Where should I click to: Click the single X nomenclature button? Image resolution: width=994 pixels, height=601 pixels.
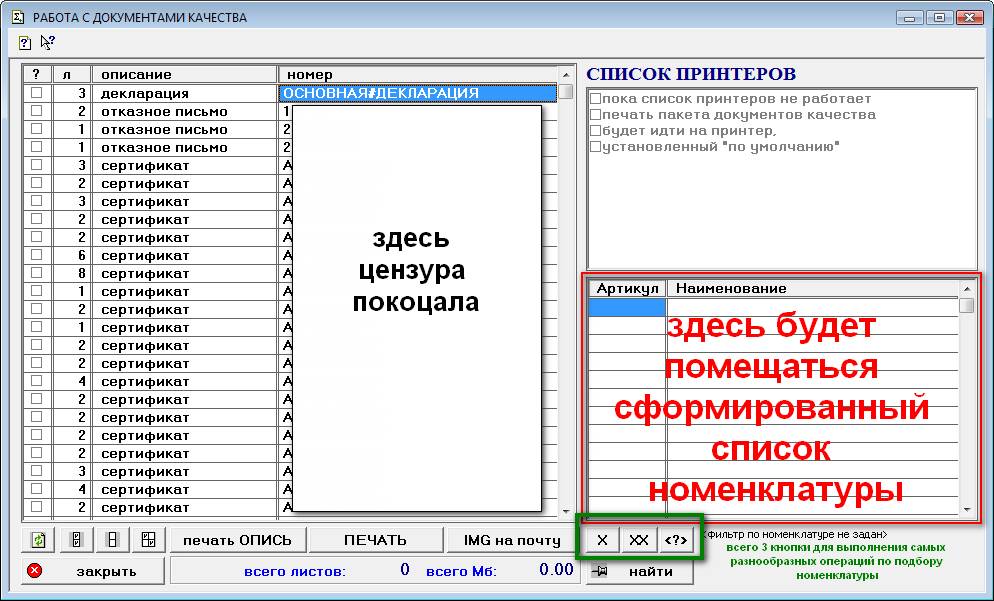[602, 540]
